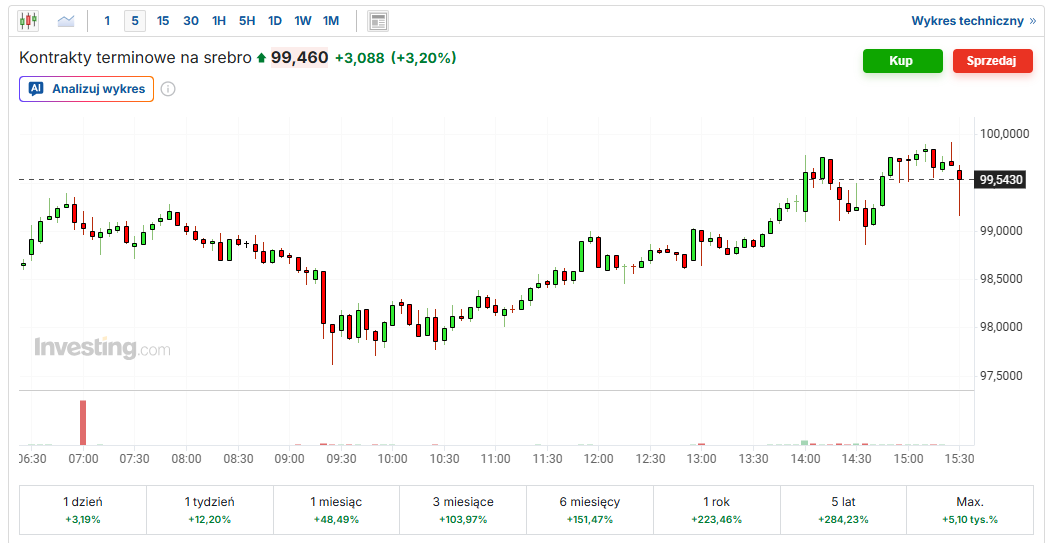Switch to the 1 tydzień range tab
Image resolution: width=1045 pixels, height=543 pixels.
209,510
